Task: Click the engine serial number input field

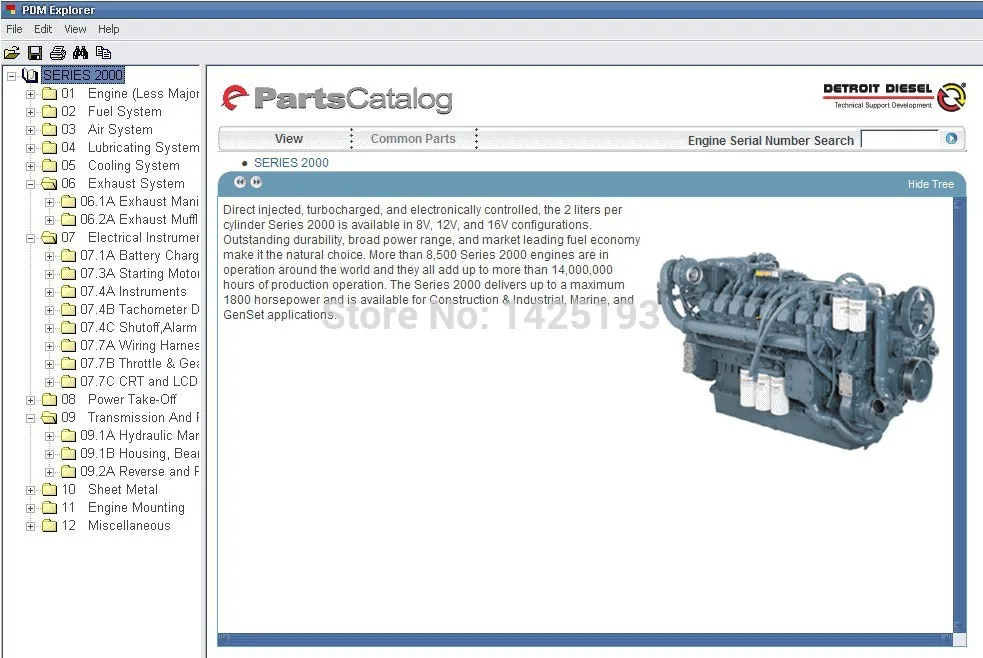Action: pyautogui.click(x=900, y=138)
